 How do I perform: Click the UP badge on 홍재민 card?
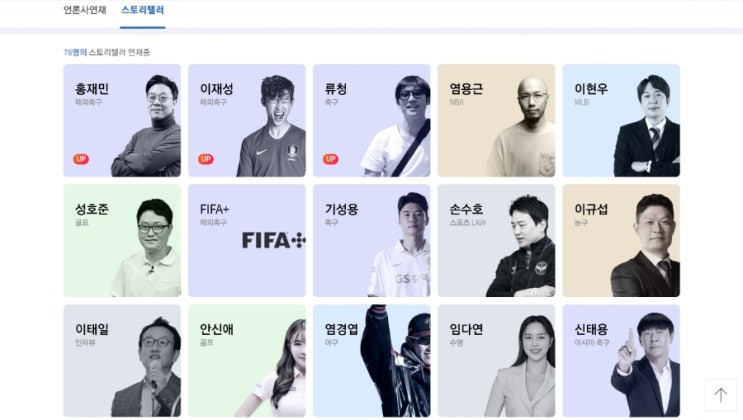click(x=81, y=159)
